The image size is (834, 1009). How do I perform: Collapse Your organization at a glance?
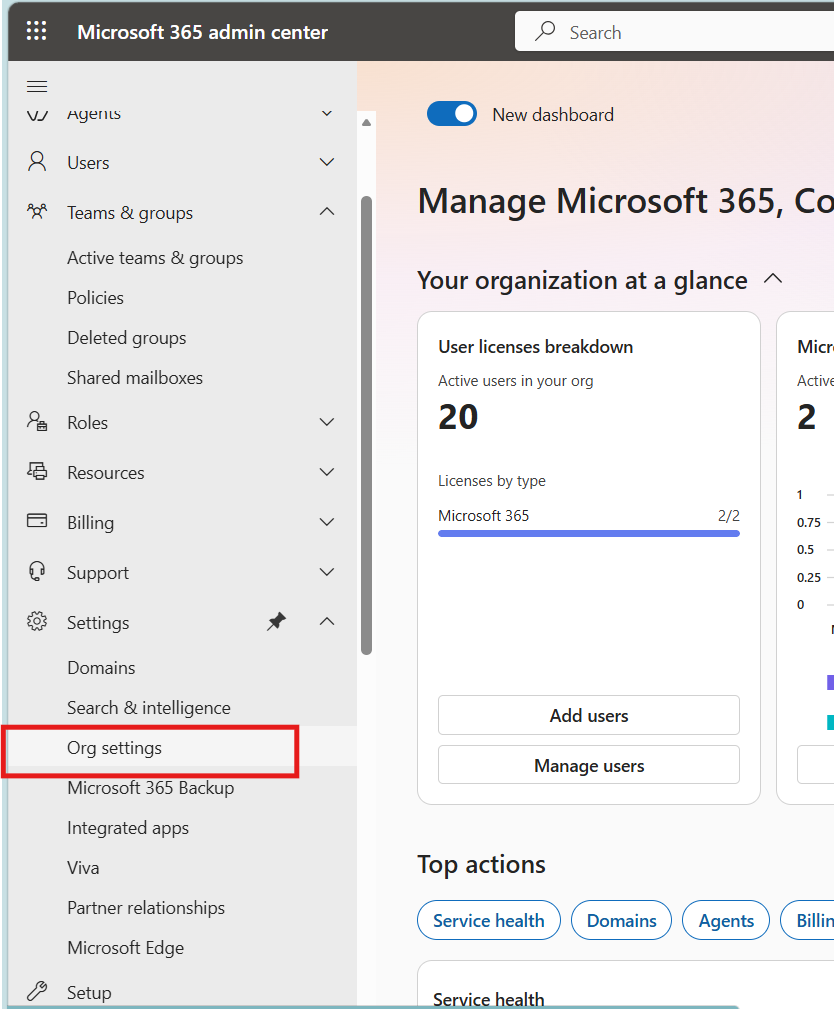coord(773,279)
